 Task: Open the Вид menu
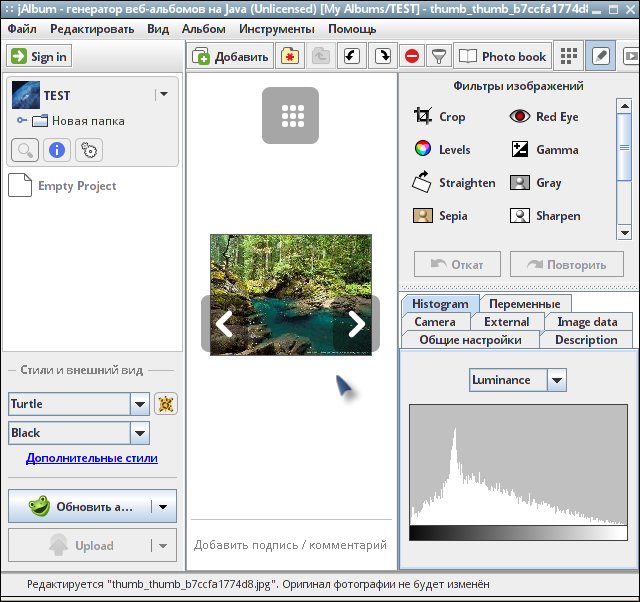click(x=158, y=29)
